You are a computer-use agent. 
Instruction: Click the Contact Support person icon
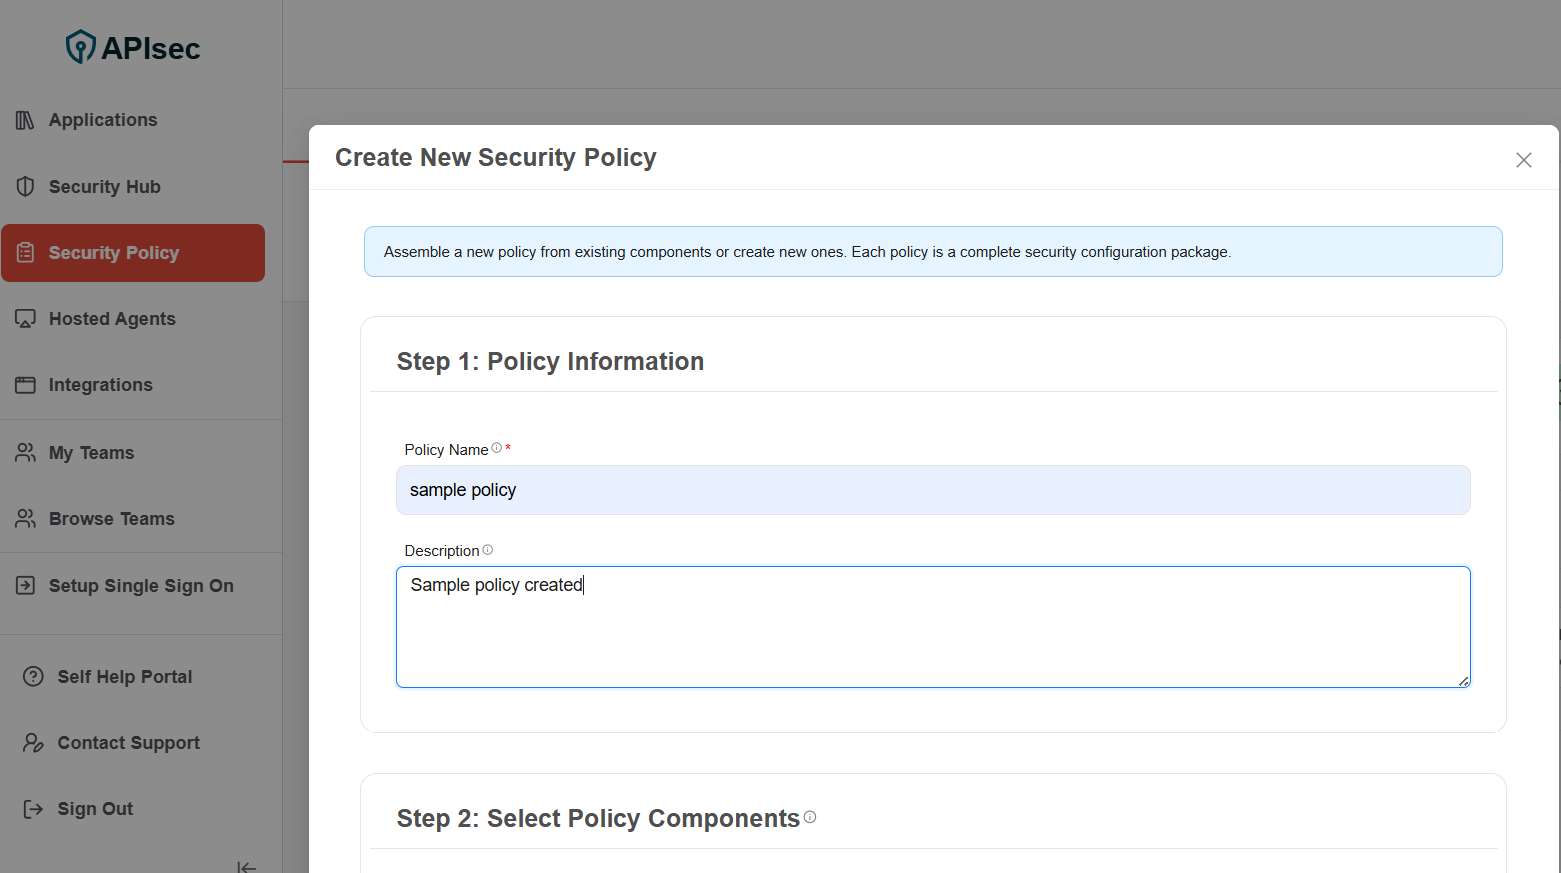[x=33, y=742]
